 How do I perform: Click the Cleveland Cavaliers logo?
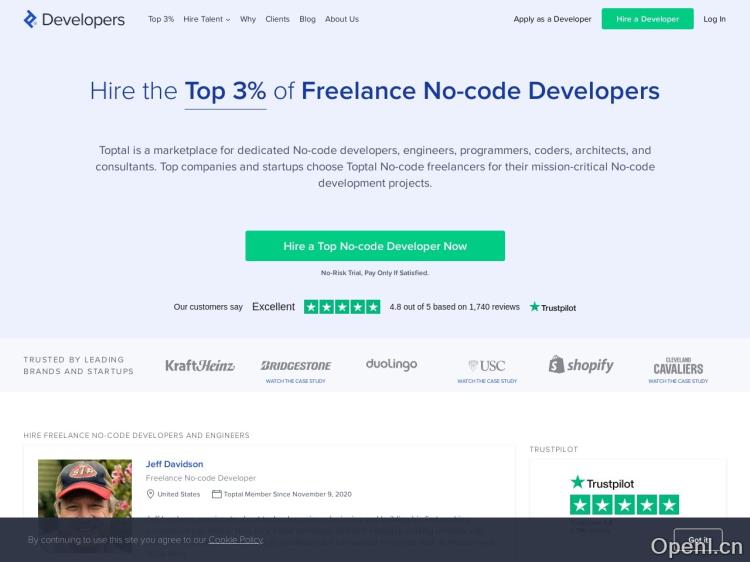pos(678,366)
